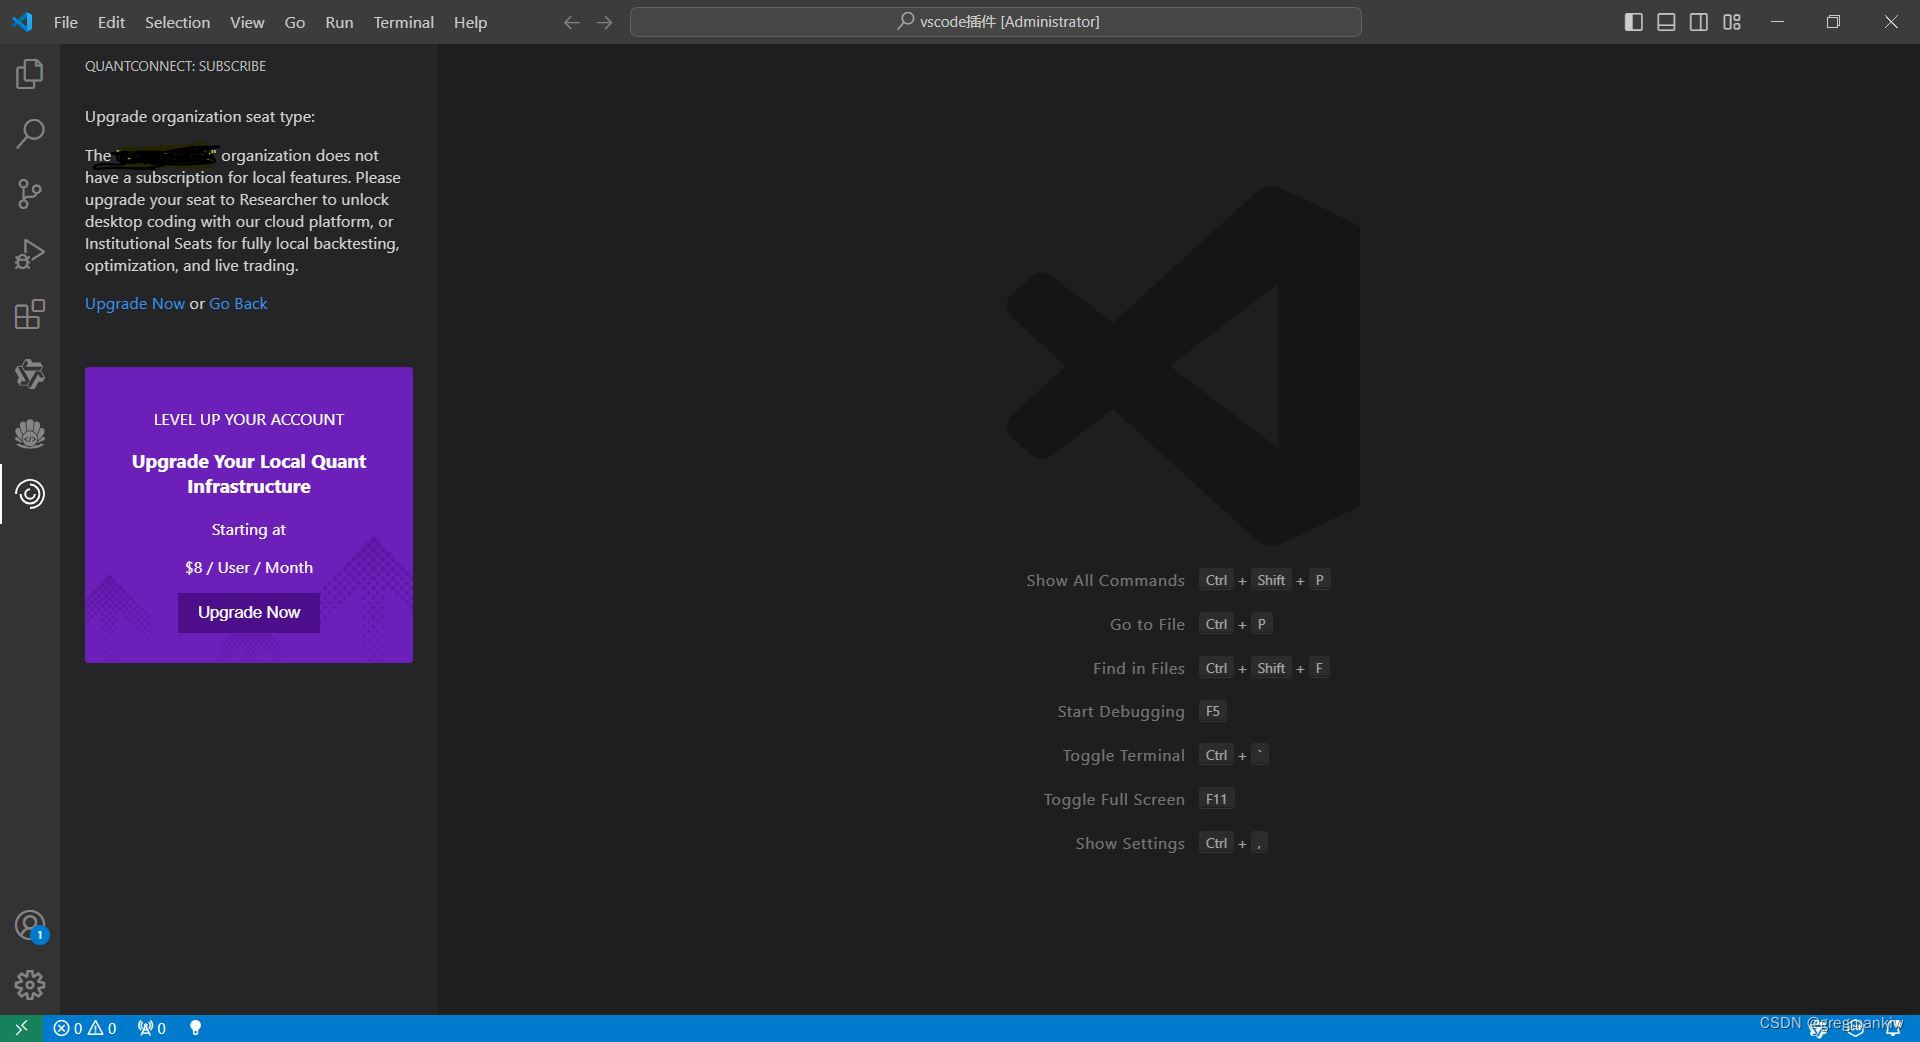Open the Terminal menu
This screenshot has width=1920, height=1042.
point(404,22)
